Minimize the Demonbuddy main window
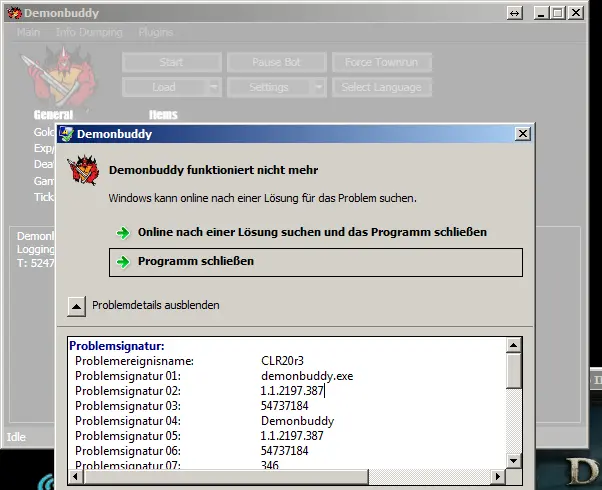 tap(541, 13)
